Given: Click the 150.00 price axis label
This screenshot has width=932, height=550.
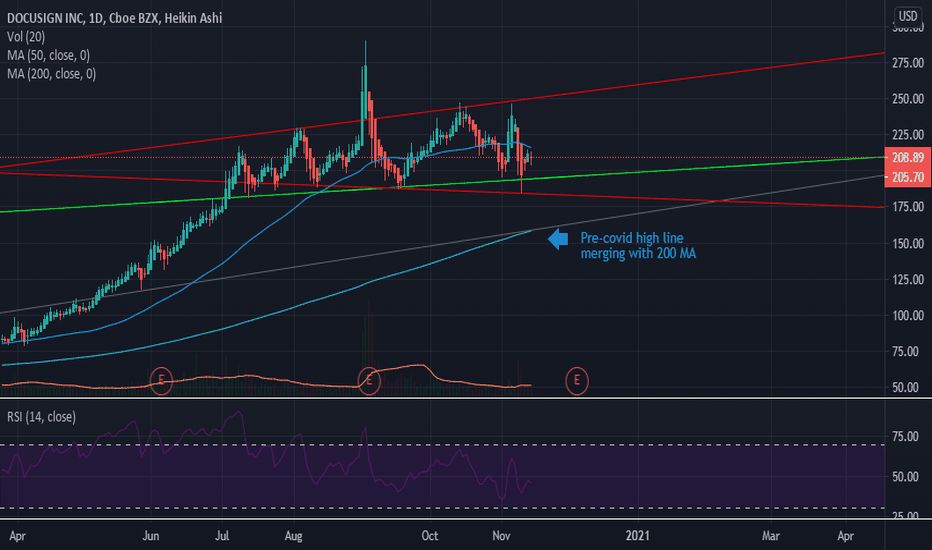Looking at the screenshot, I should point(908,244).
